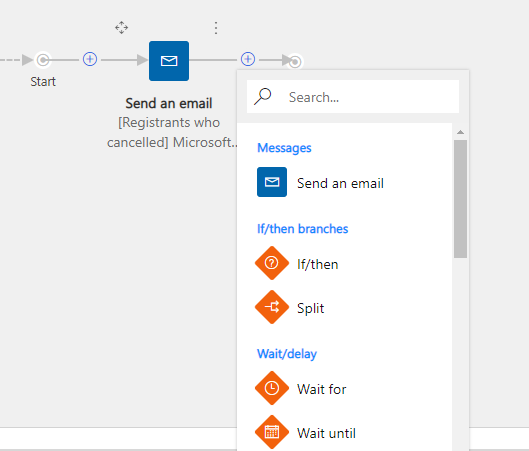The width and height of the screenshot is (529, 451).
Task: Select the If/then diamond icon
Action: 272,263
